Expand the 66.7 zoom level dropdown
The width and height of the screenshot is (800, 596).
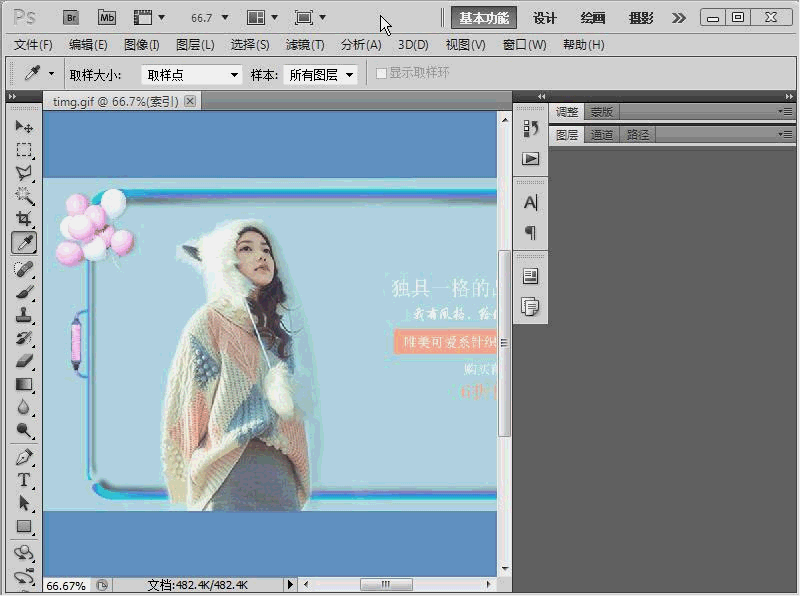pyautogui.click(x=210, y=18)
